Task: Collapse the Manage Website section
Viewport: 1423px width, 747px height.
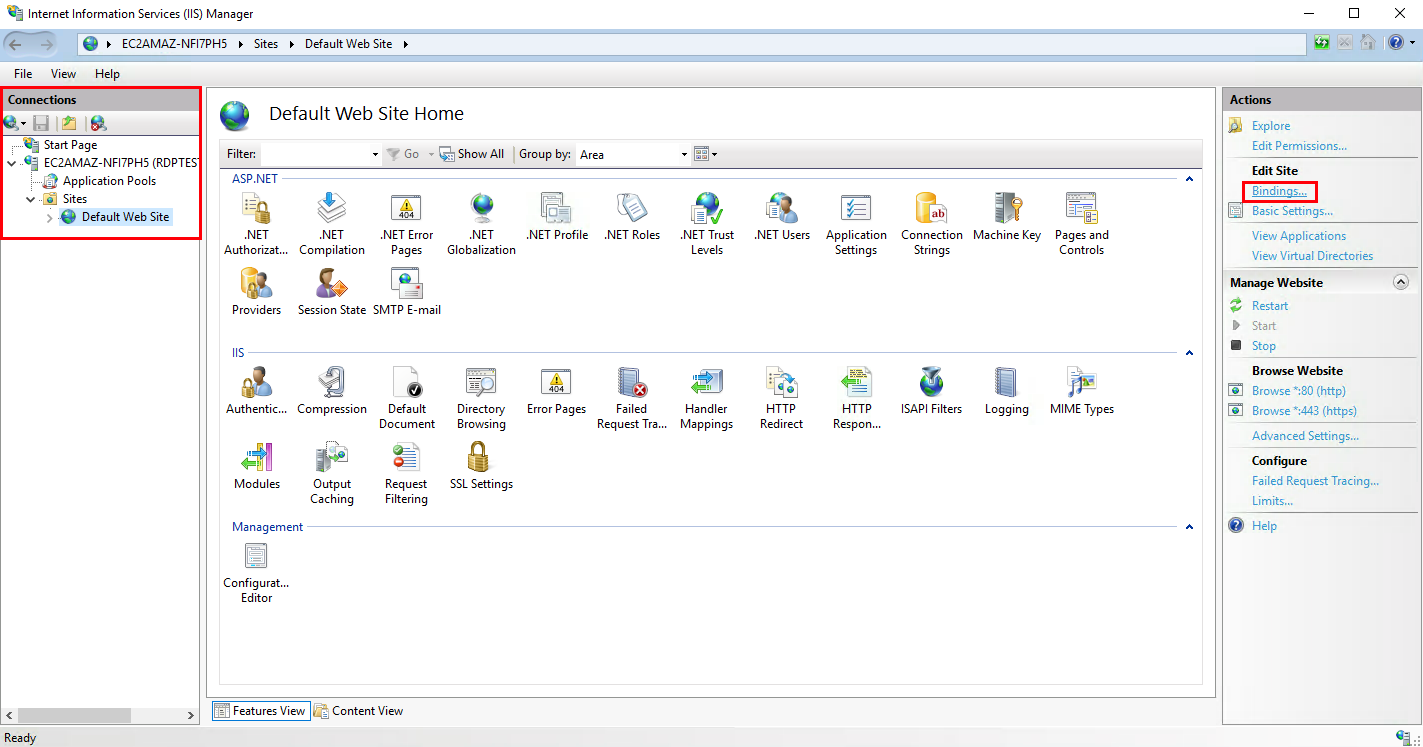Action: (1400, 283)
